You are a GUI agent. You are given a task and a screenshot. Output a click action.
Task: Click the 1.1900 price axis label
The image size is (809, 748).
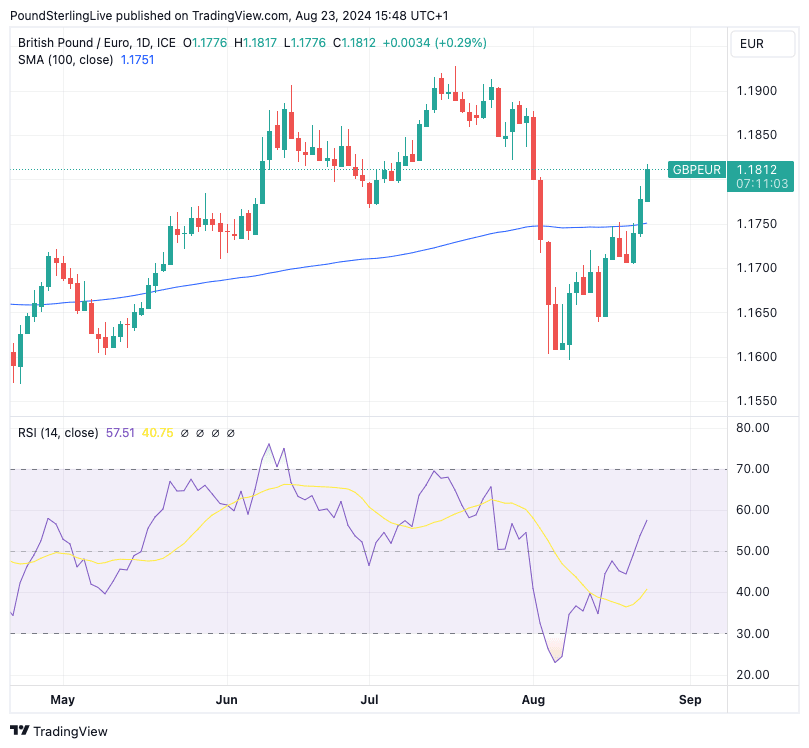coord(756,91)
